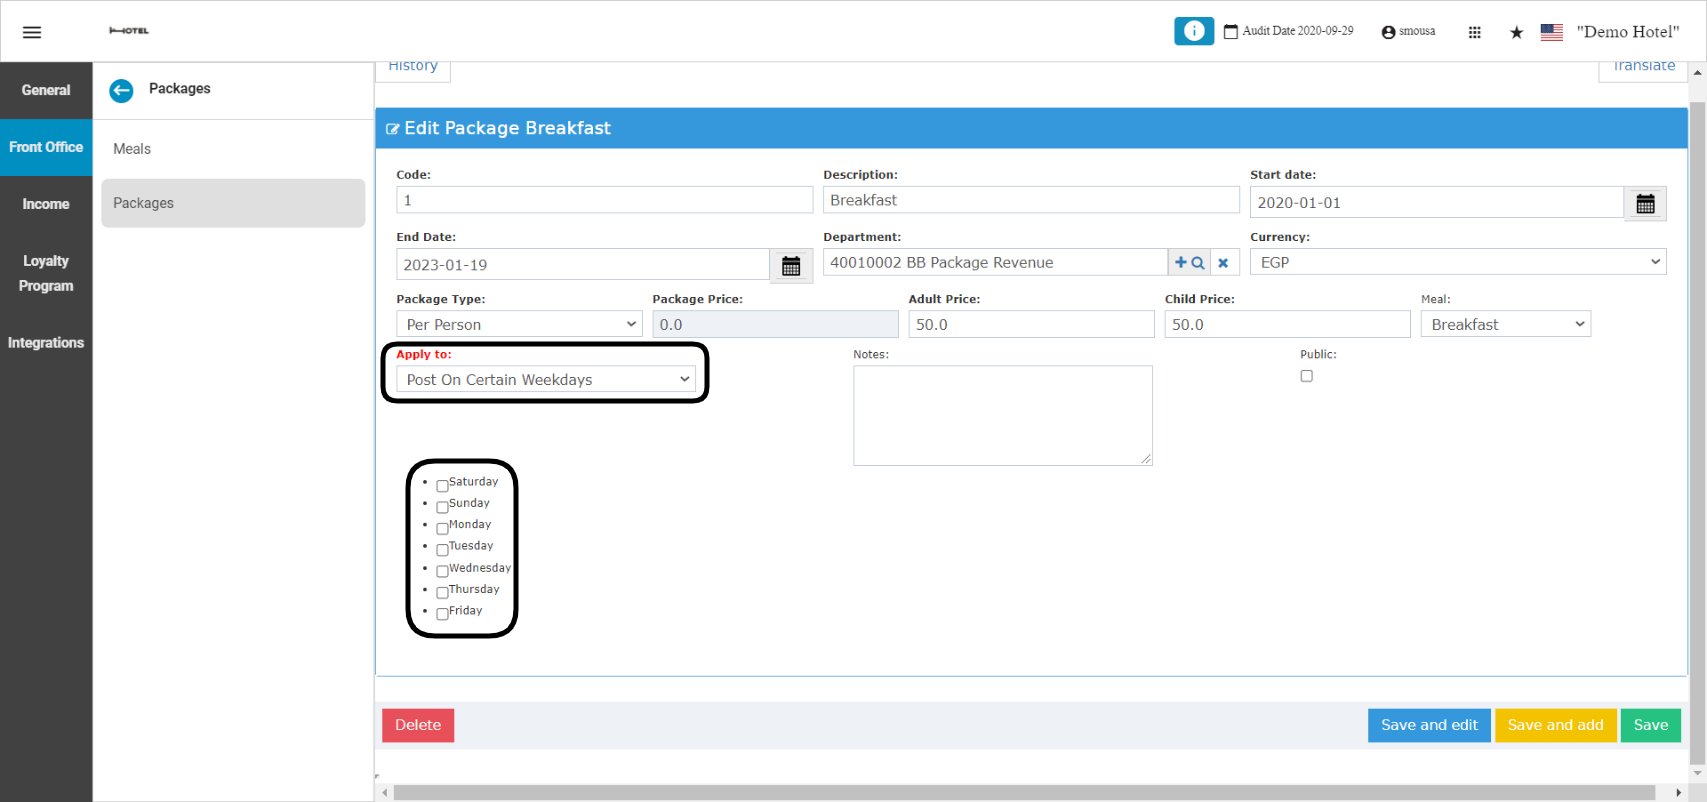Expand the Currency dropdown
This screenshot has height=802, width=1707.
coord(1458,262)
